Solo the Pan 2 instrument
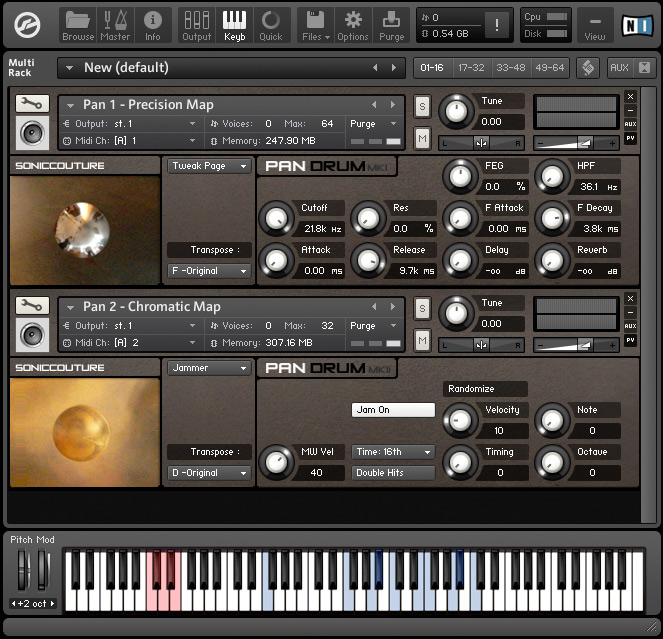The image size is (663, 639). pyautogui.click(x=422, y=308)
